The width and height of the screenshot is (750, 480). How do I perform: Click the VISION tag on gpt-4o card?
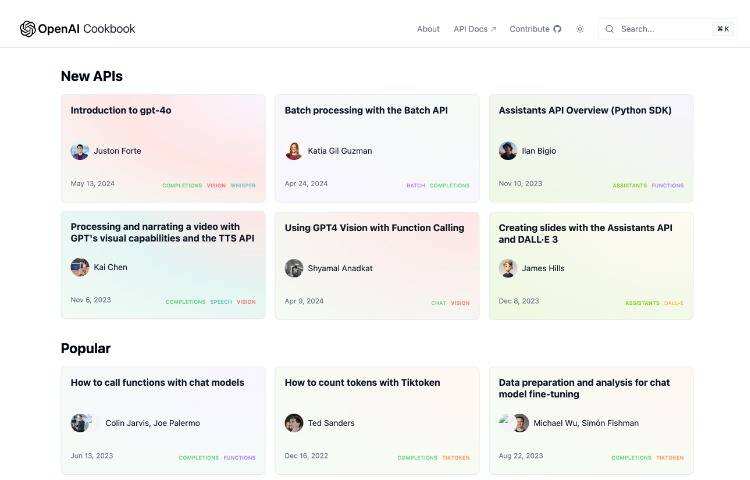tap(216, 185)
